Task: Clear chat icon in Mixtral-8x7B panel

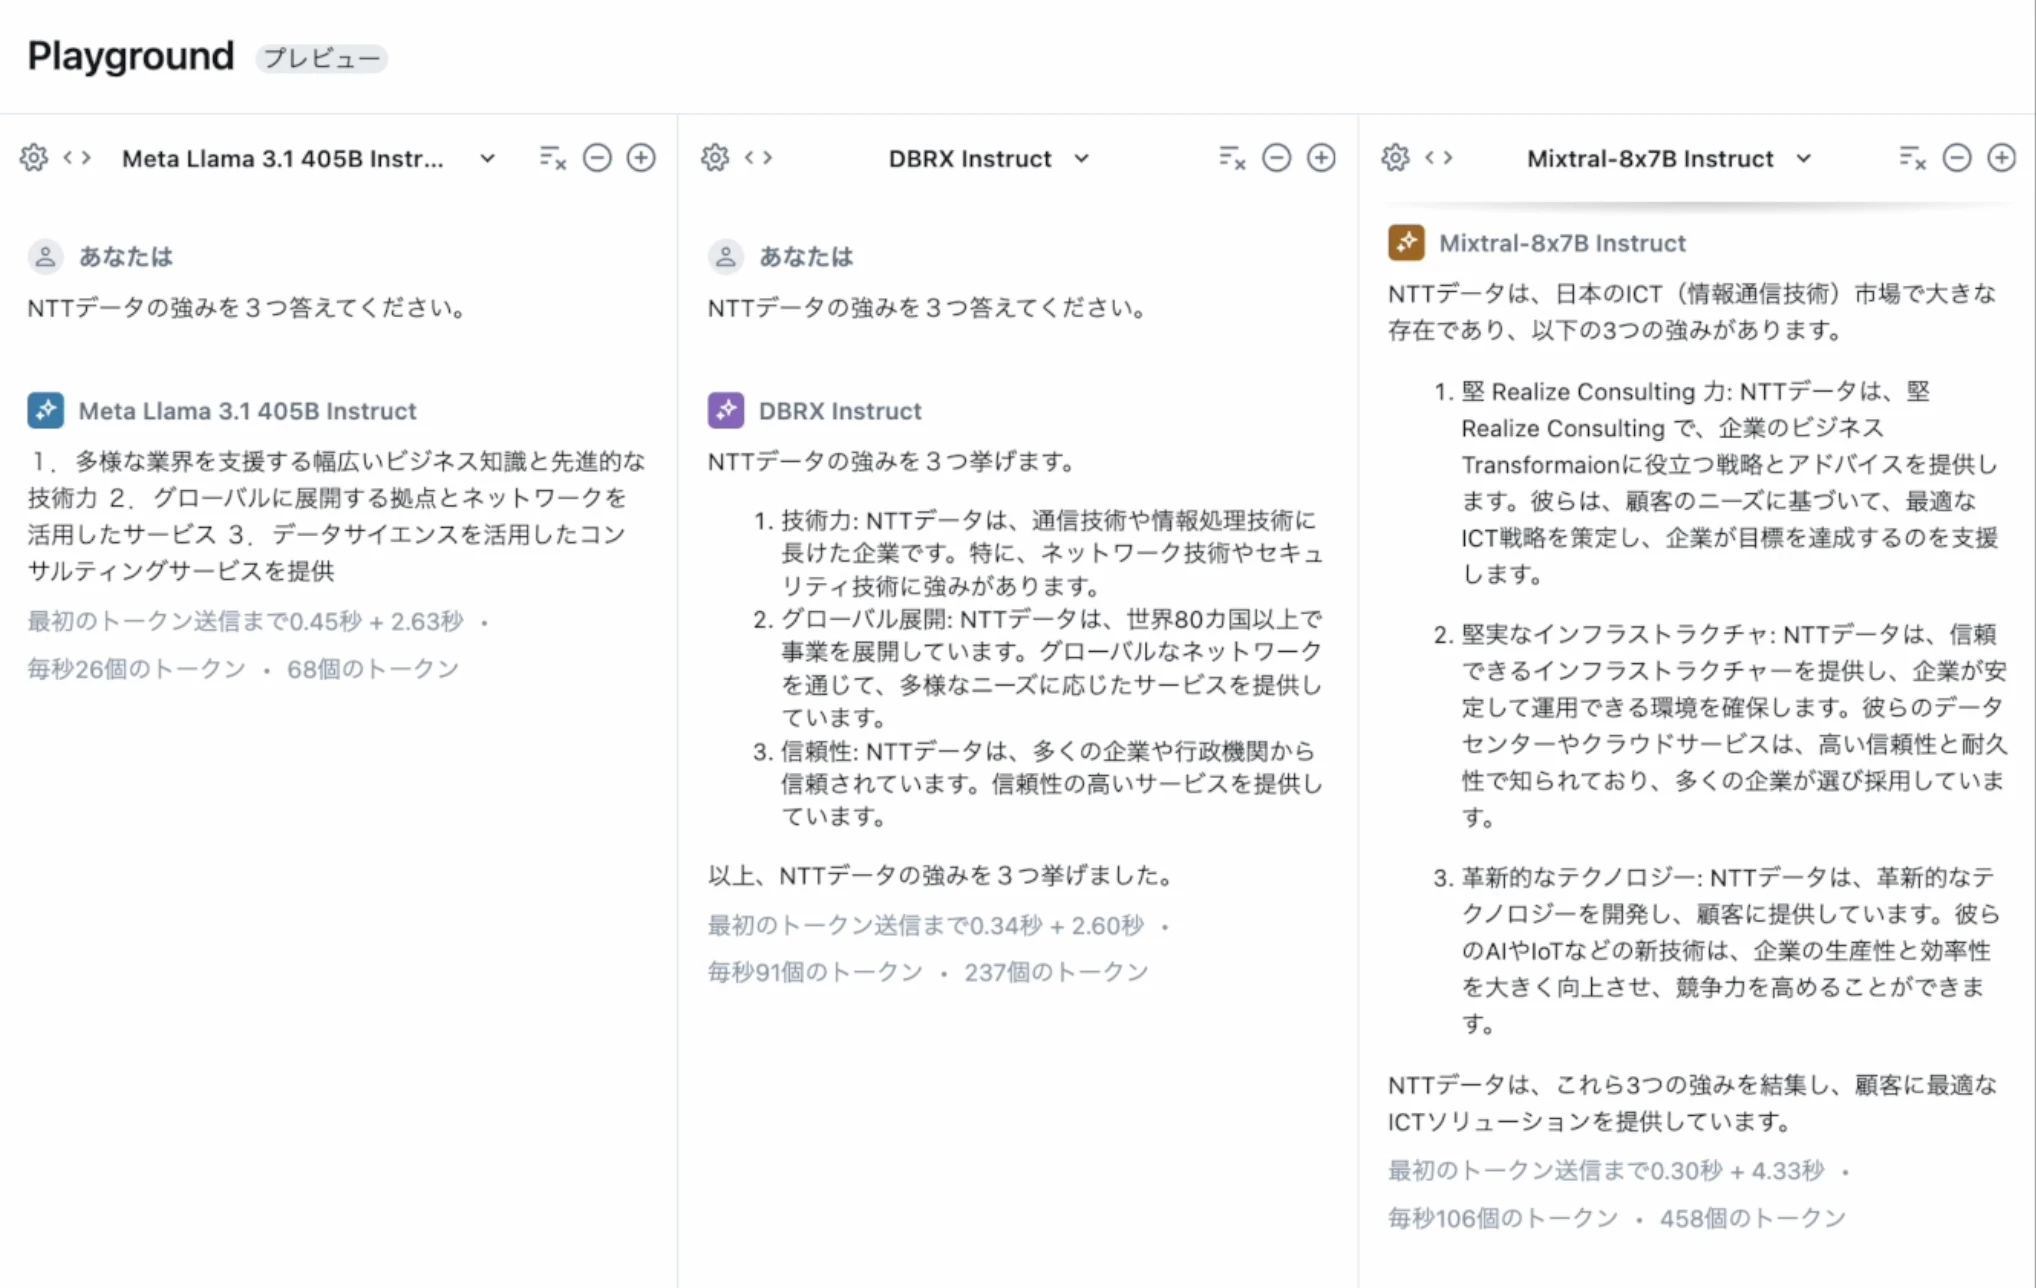Action: coord(1912,158)
